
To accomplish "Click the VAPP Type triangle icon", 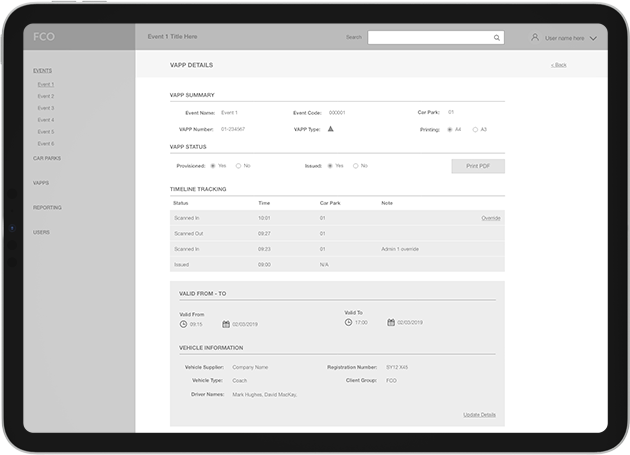I will coord(330,129).
